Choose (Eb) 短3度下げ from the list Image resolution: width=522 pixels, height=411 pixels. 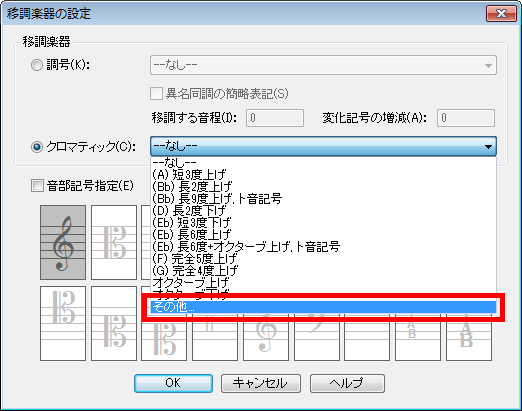[x=323, y=223]
